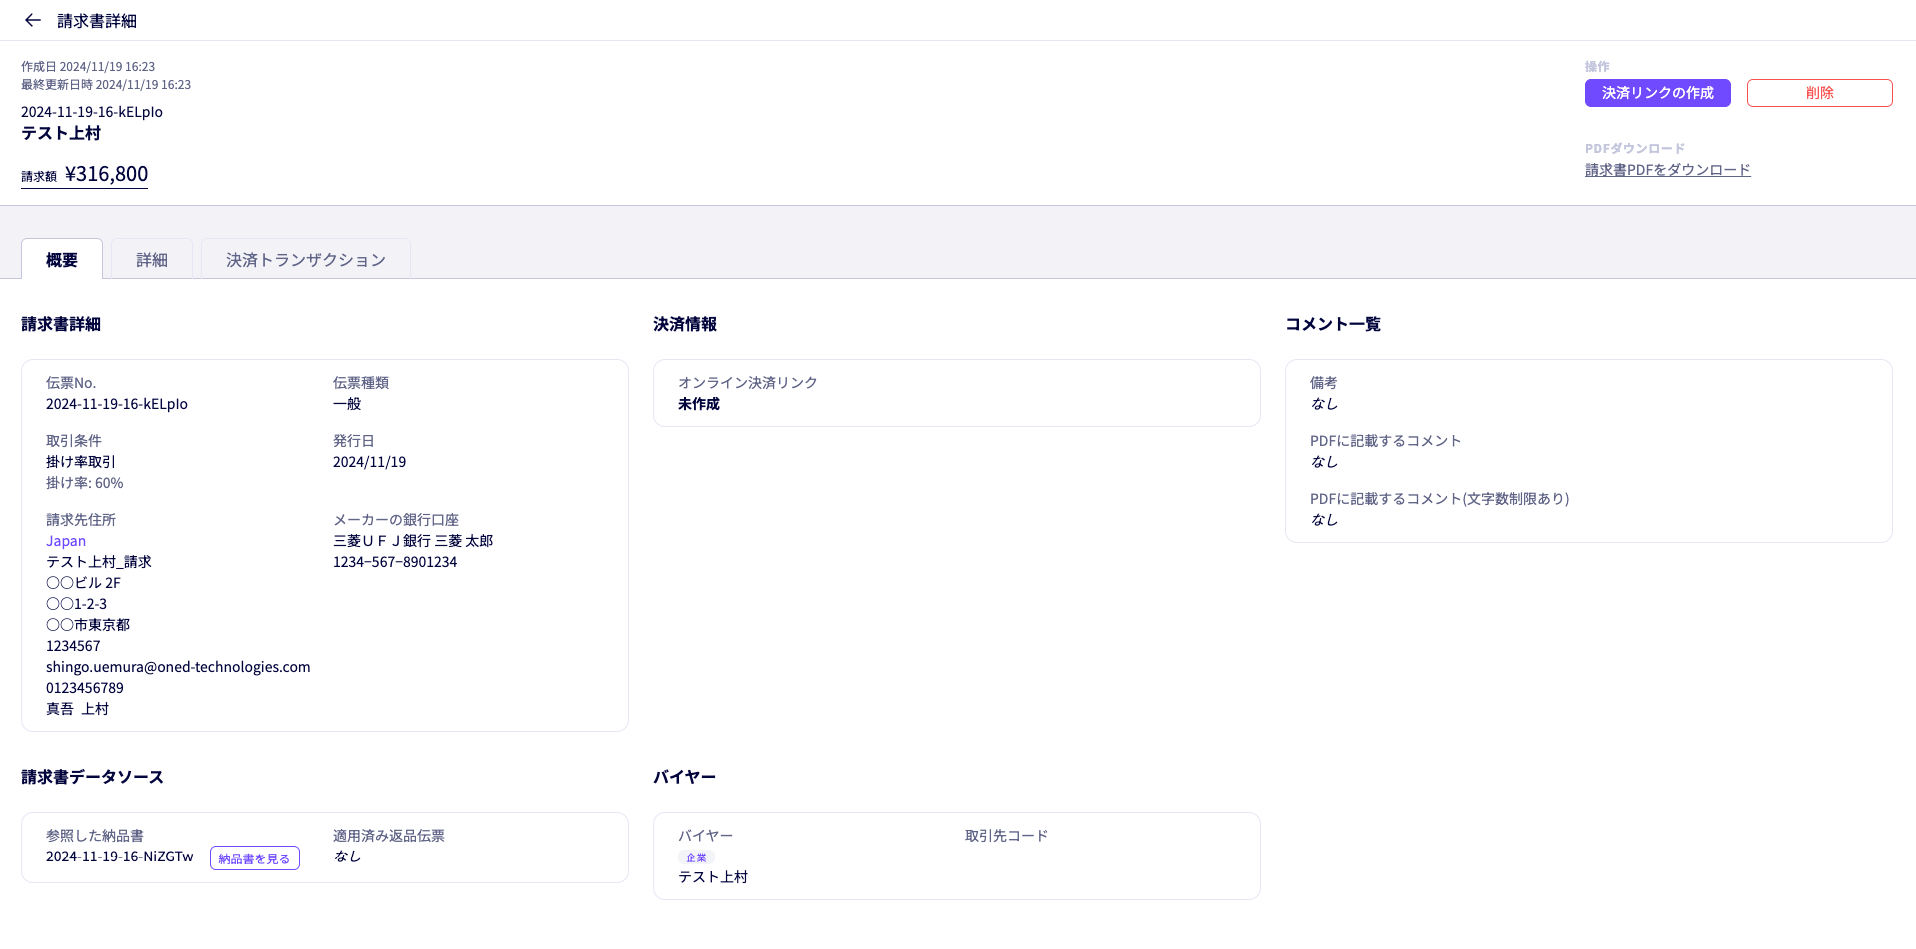
Task: Click the email shingo.uemura@oned-technologies.com
Action: tap(178, 667)
